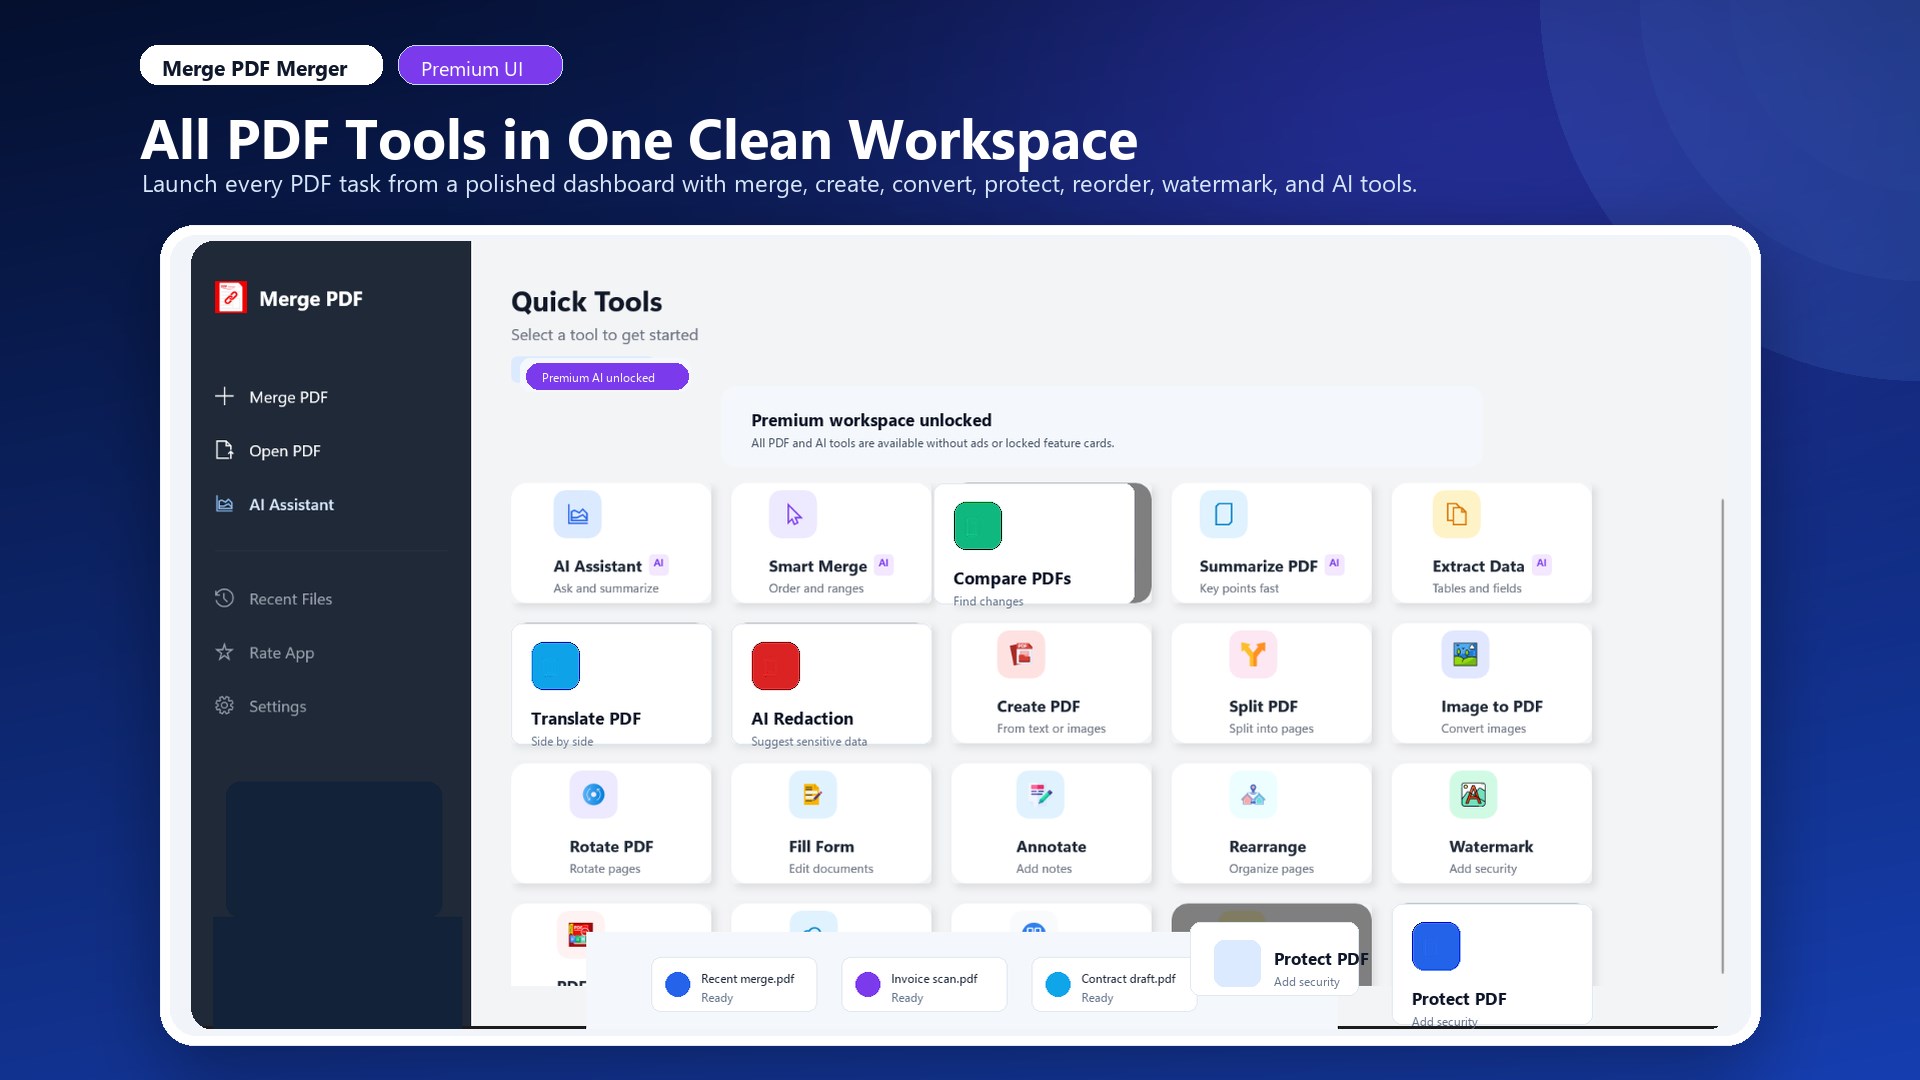Viewport: 1920px width, 1080px height.
Task: Launch the Create PDF icon
Action: [1021, 654]
